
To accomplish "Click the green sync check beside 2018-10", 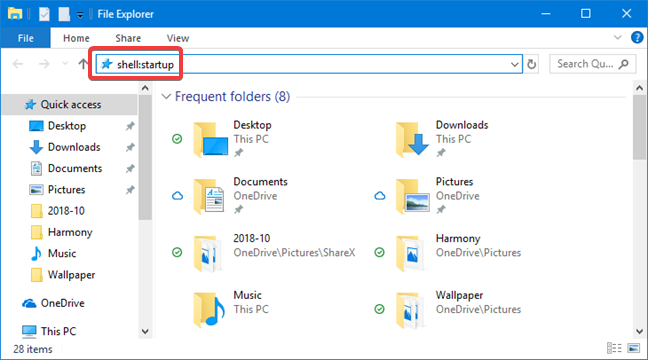I will pyautogui.click(x=177, y=252).
